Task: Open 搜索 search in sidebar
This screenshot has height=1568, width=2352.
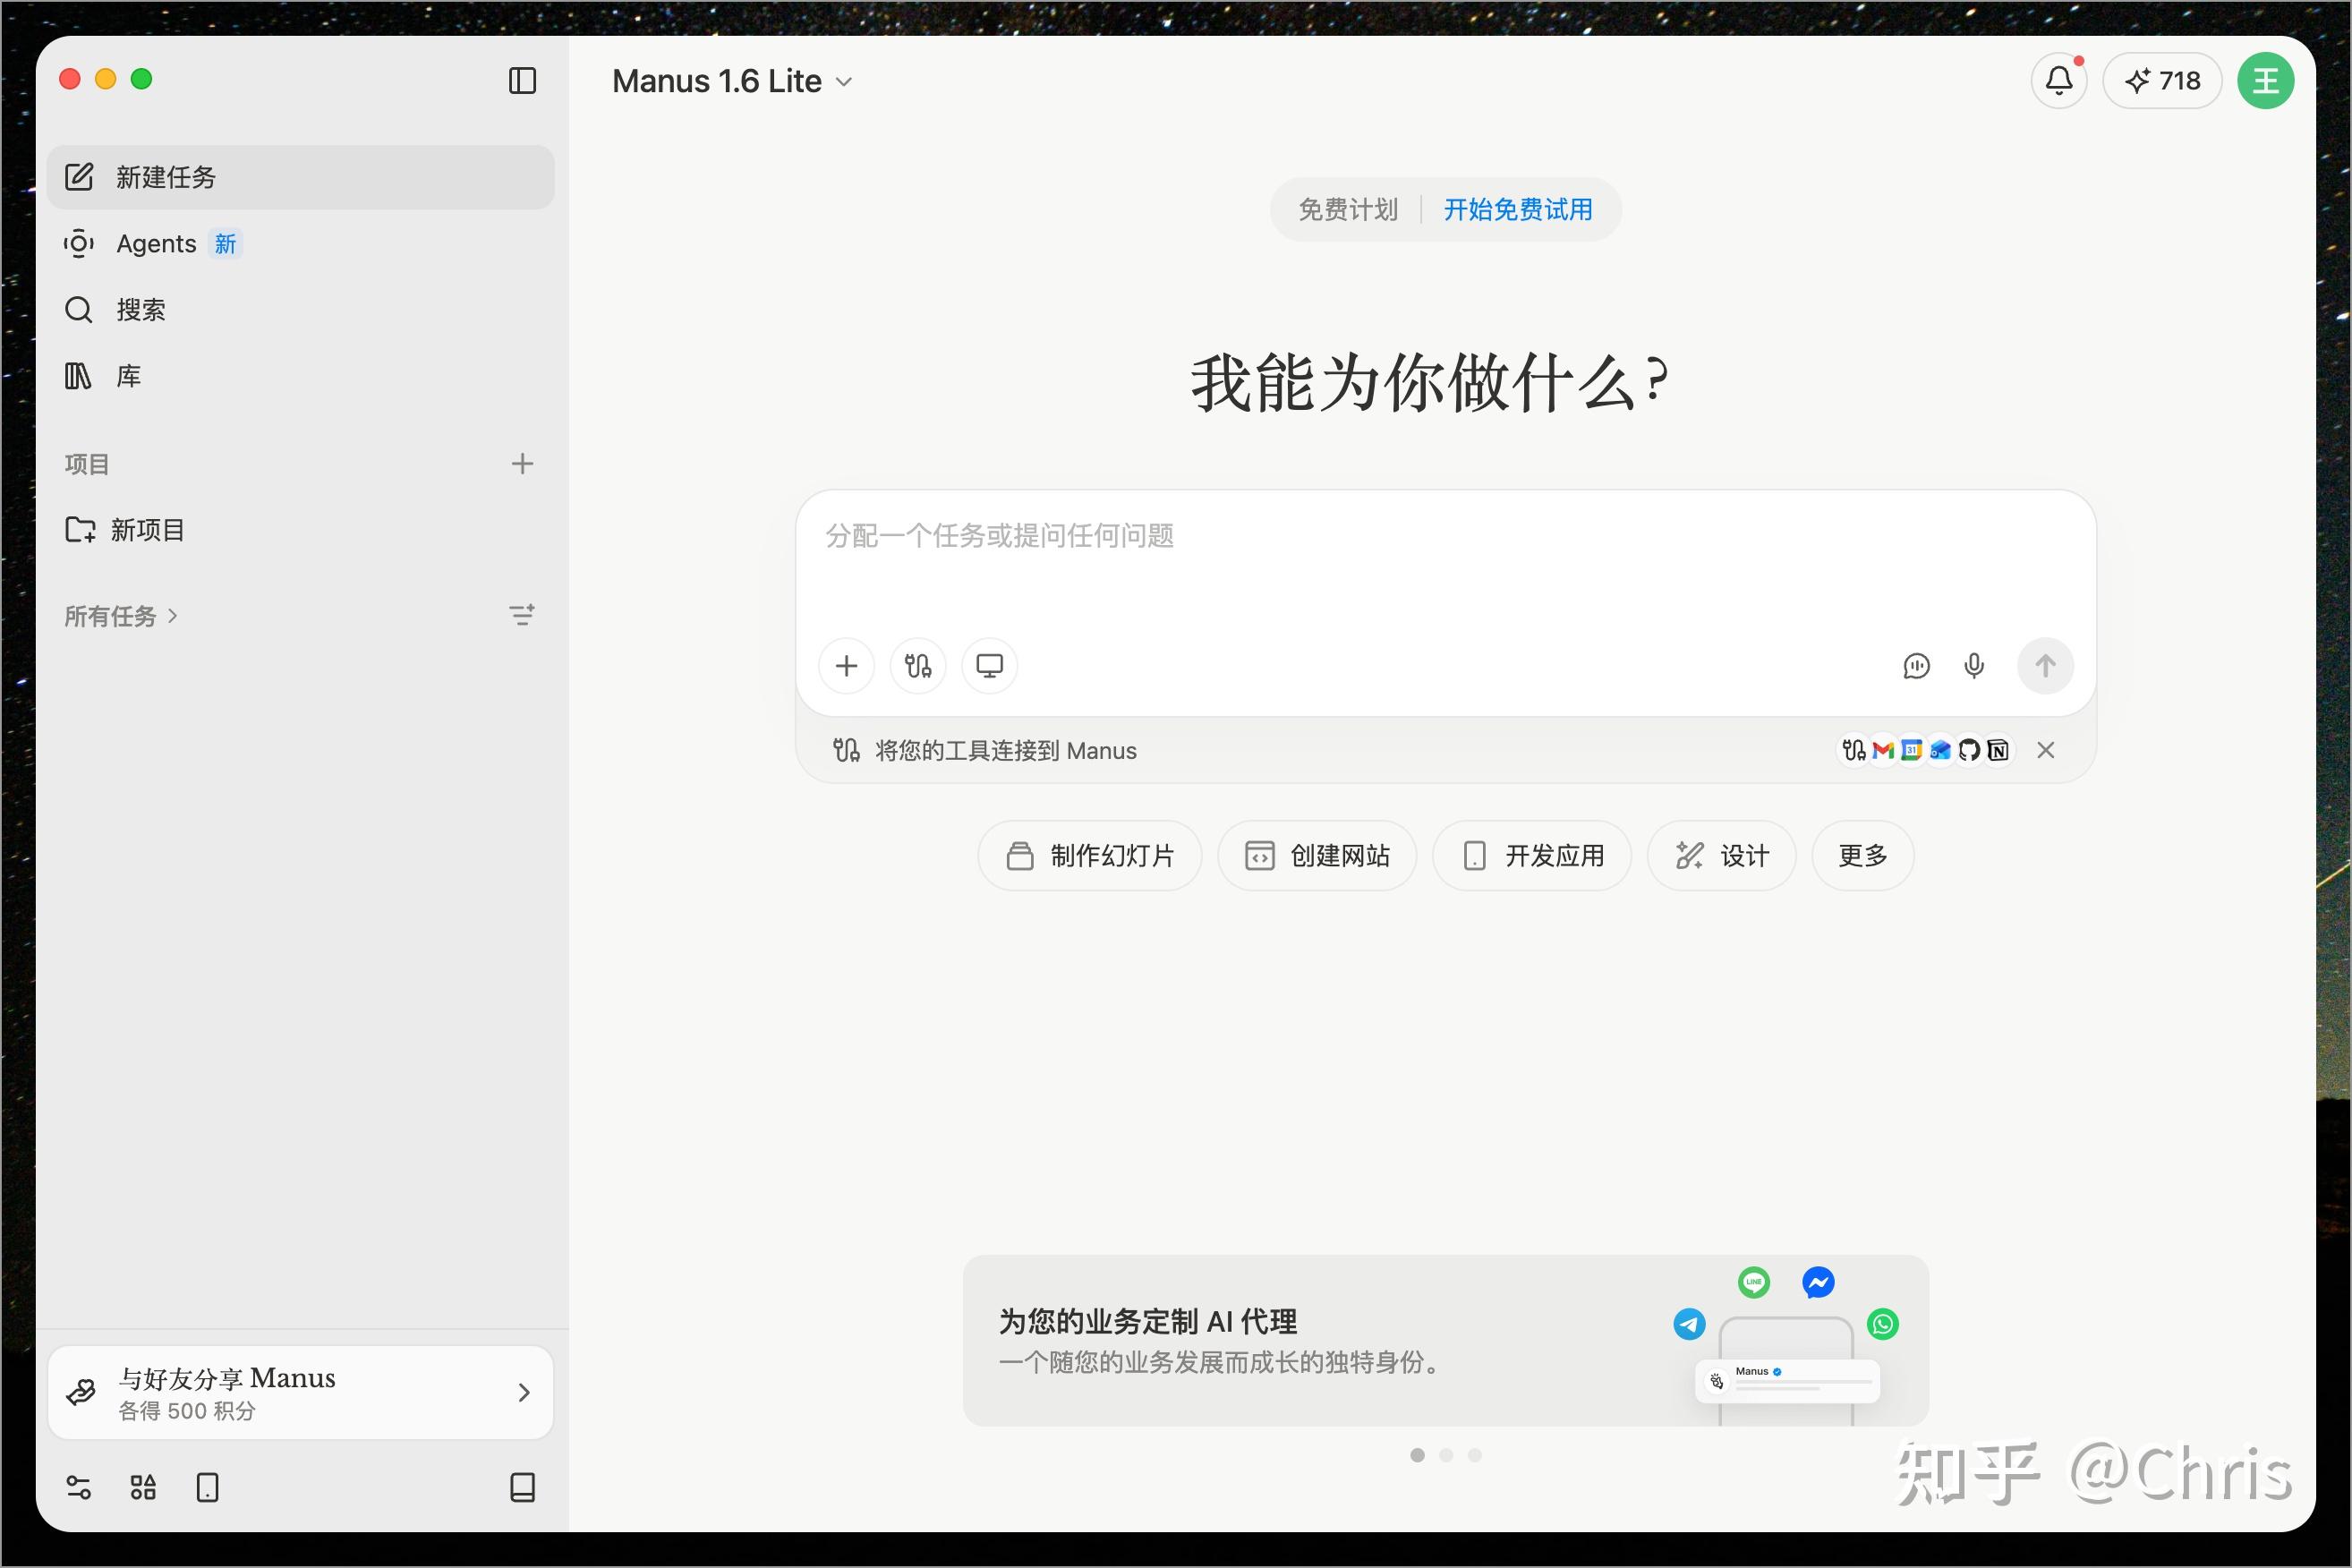Action: coord(300,309)
